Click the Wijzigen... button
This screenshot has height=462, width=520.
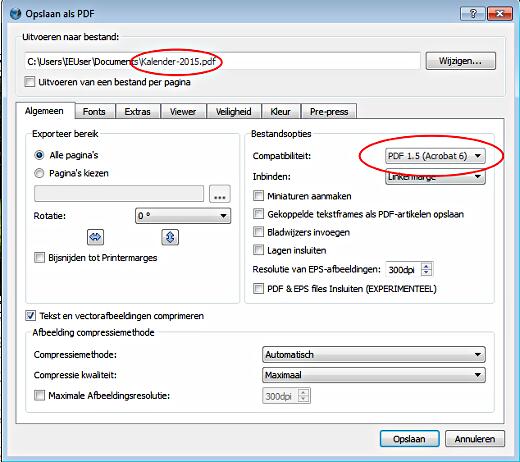point(460,61)
